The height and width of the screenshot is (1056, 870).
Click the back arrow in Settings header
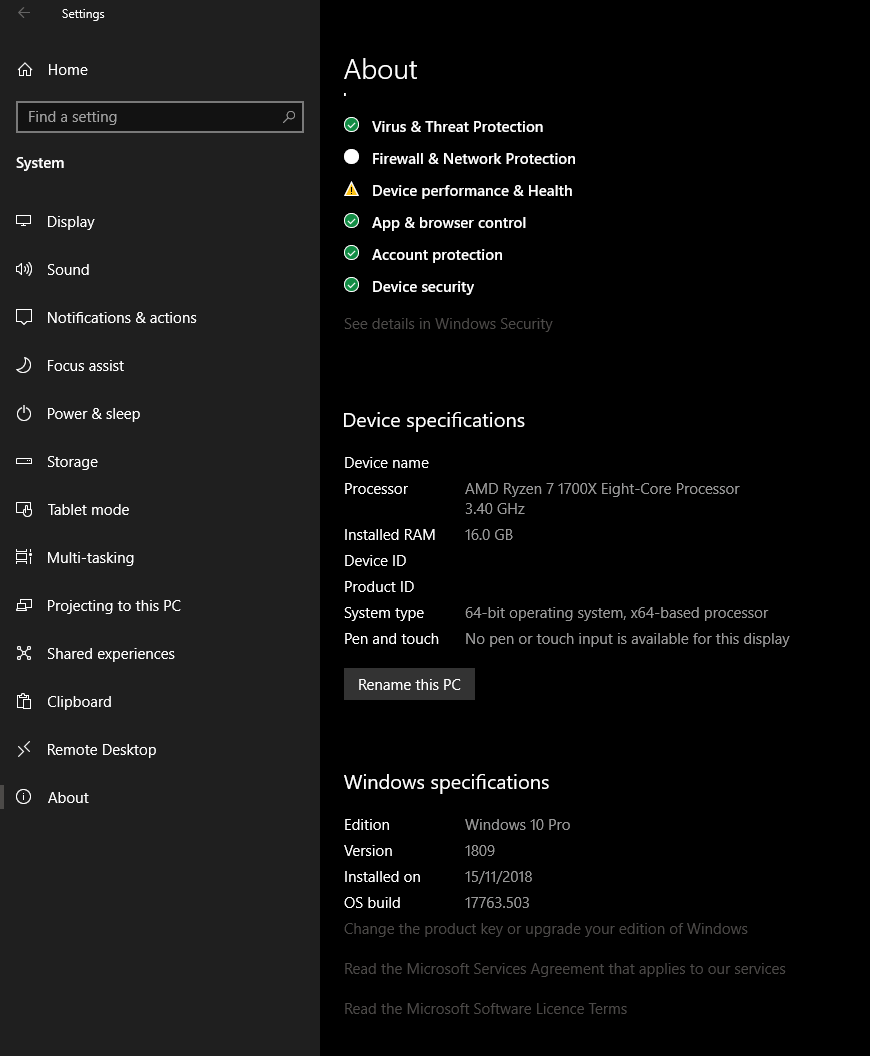pyautogui.click(x=24, y=13)
